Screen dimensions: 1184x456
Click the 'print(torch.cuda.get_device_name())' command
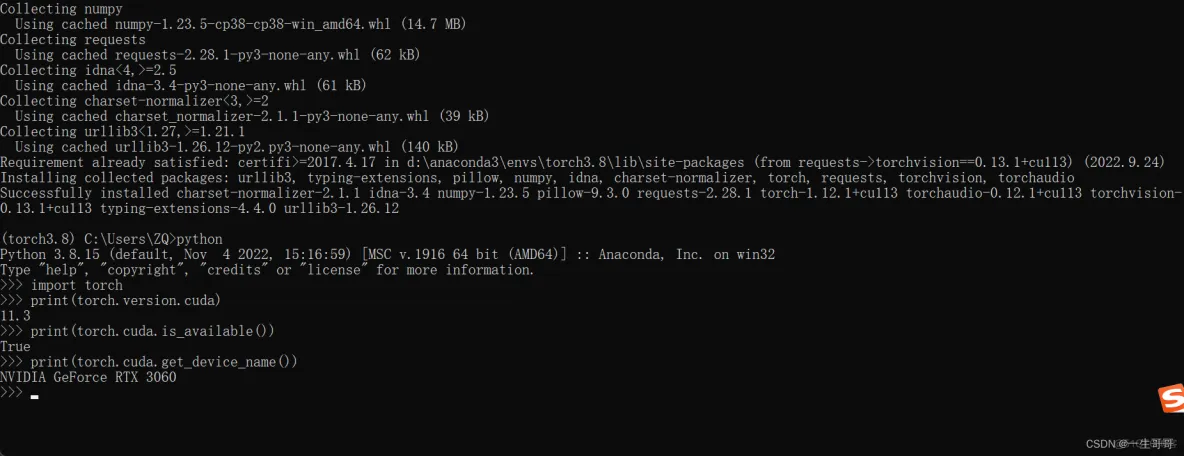(149, 362)
